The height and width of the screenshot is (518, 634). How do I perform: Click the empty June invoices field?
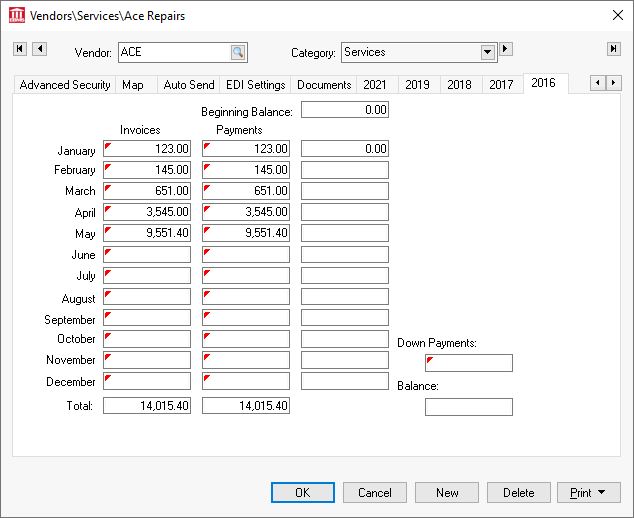[x=147, y=254]
